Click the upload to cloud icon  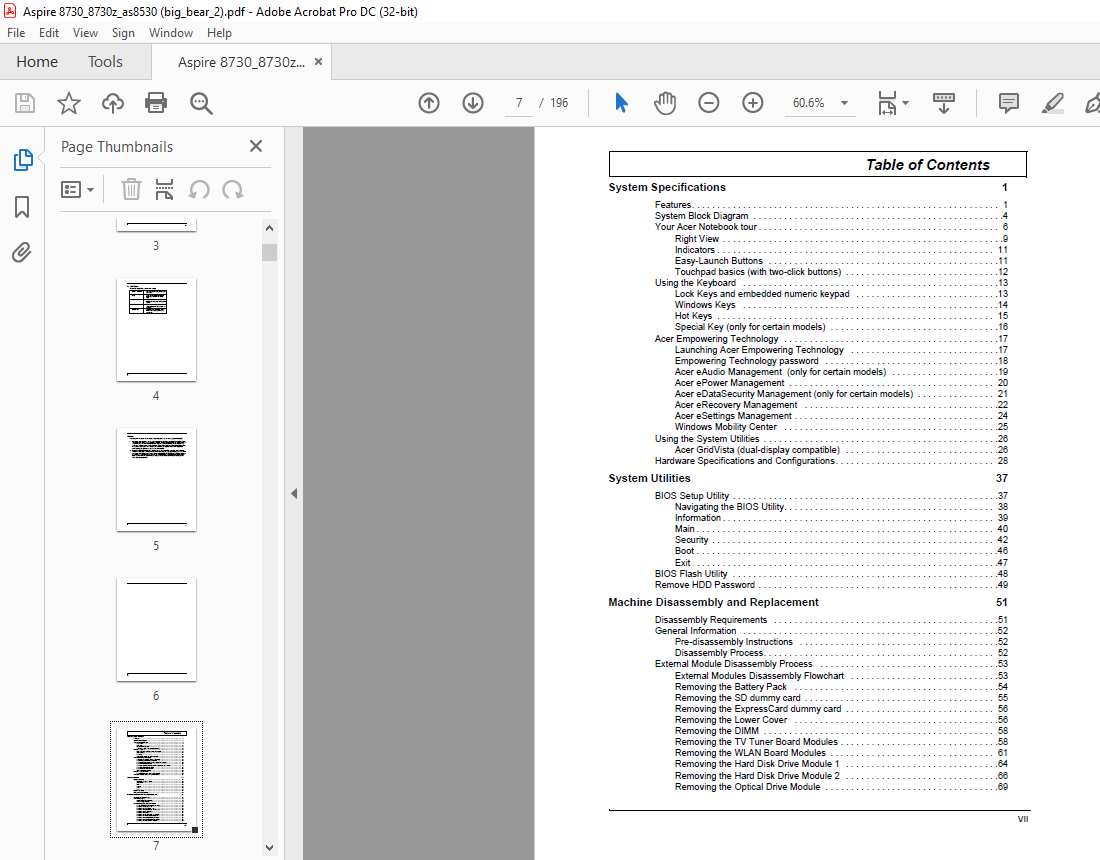[112, 103]
